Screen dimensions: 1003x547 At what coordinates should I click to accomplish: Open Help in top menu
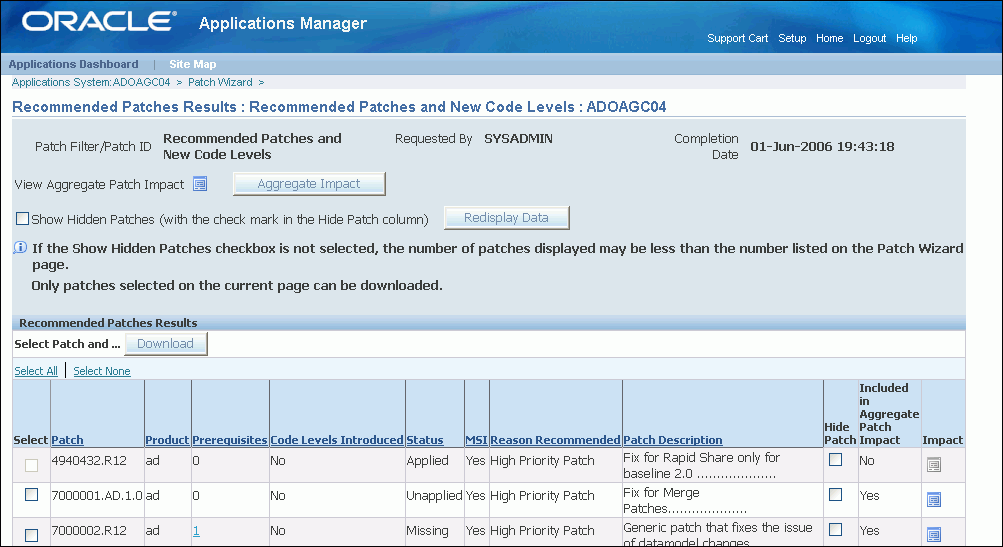coord(906,38)
